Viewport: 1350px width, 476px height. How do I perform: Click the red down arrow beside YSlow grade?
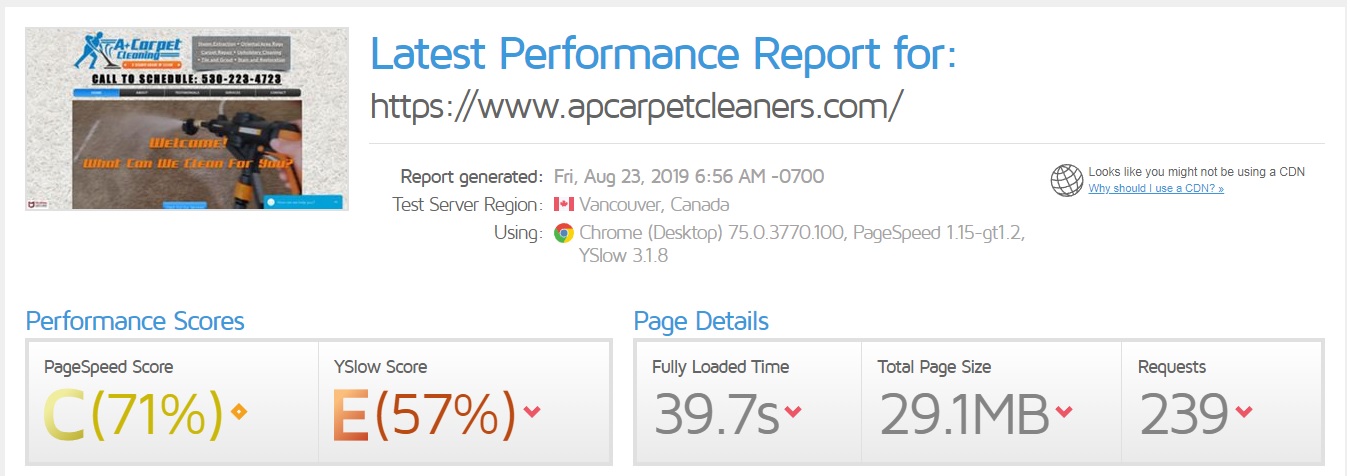pyautogui.click(x=532, y=412)
